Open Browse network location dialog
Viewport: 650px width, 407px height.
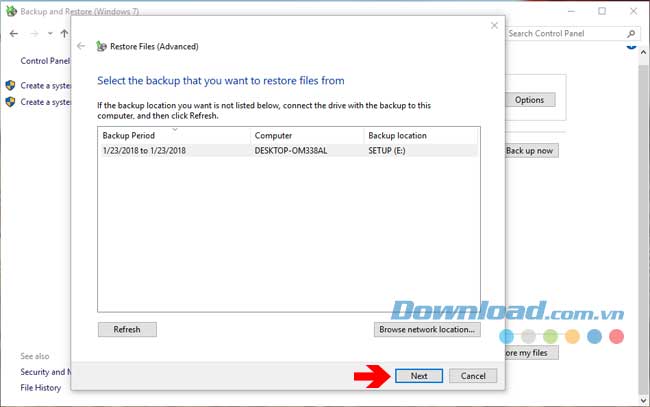427,329
